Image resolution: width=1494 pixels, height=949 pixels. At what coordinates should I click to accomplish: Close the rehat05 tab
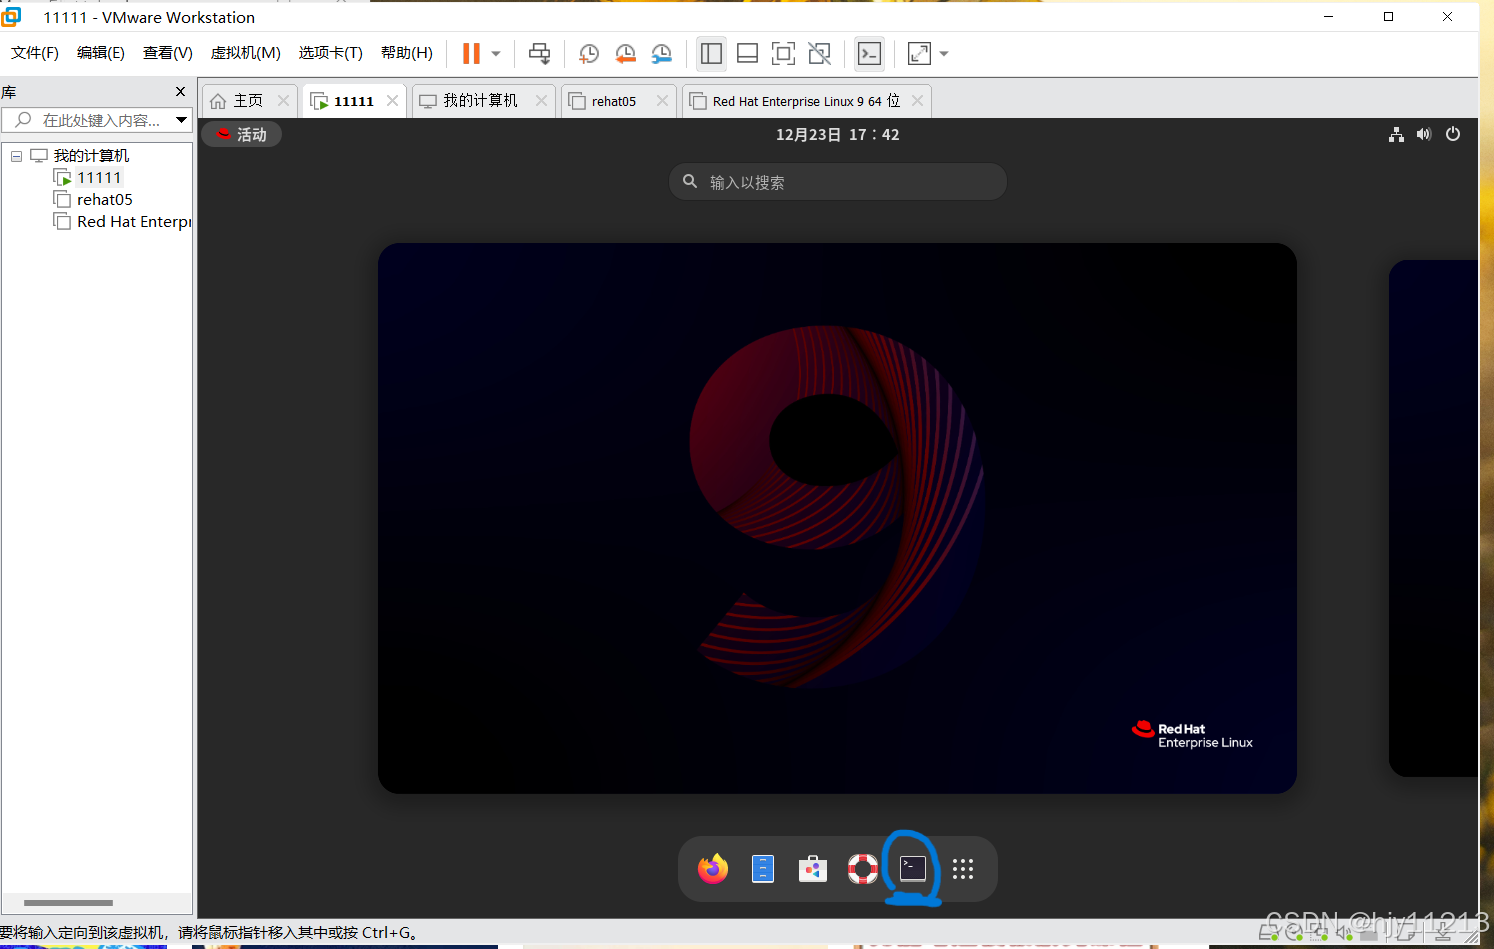(662, 101)
